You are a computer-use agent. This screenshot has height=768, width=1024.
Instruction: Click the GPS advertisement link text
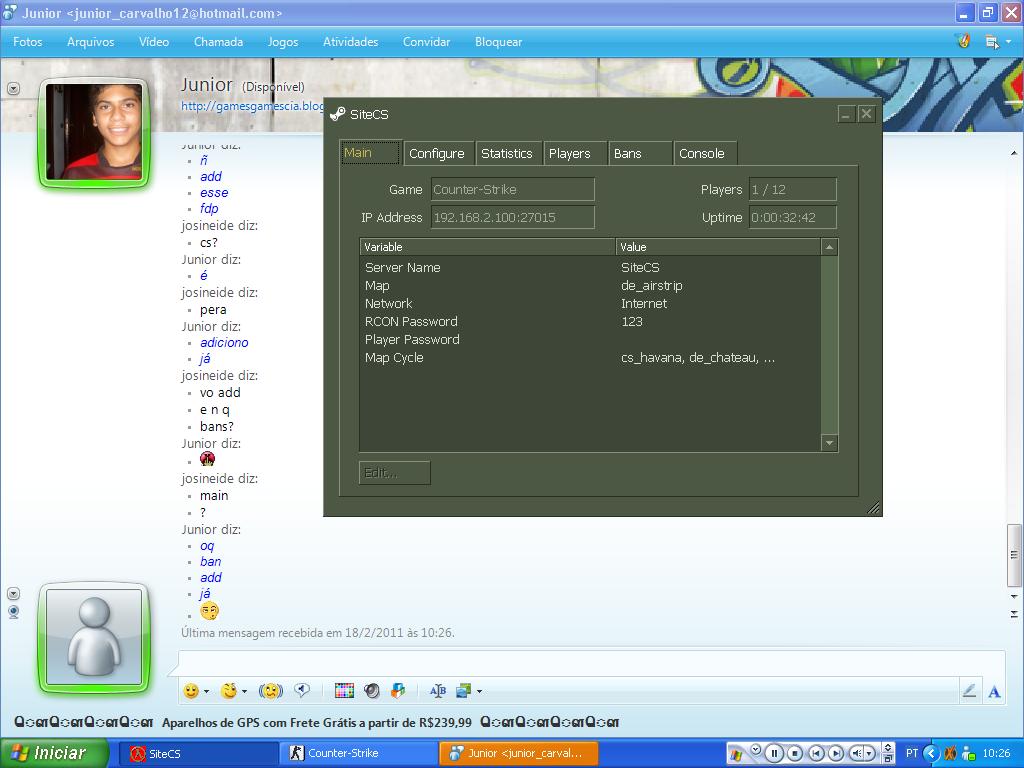pyautogui.click(x=317, y=723)
